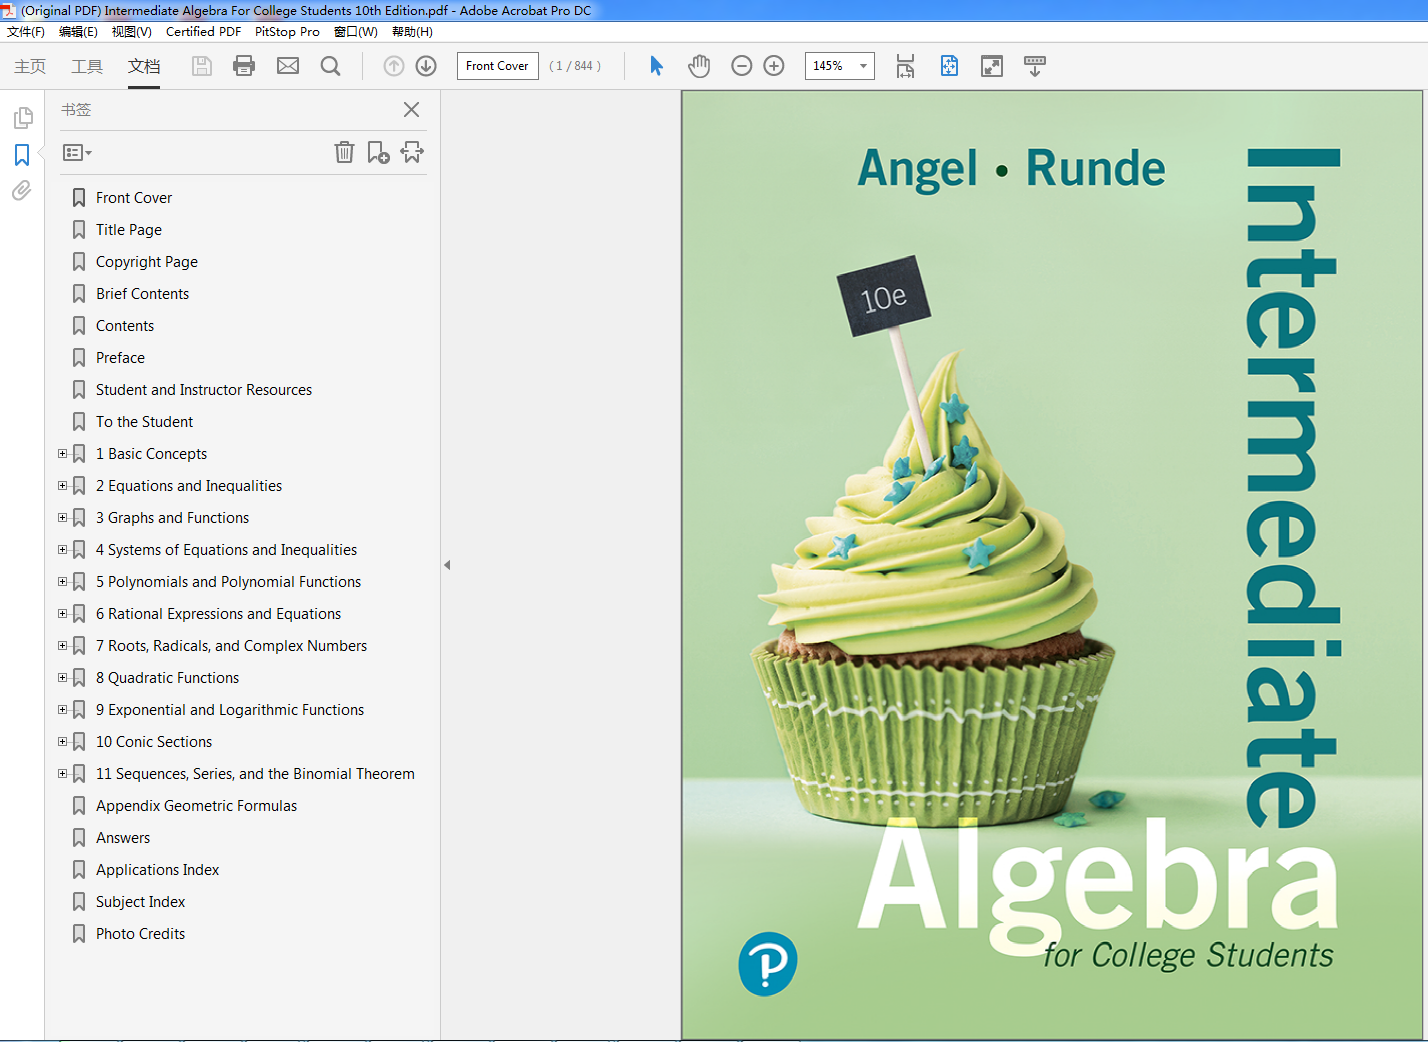Open the Search magnifier tool
The height and width of the screenshot is (1042, 1428).
pyautogui.click(x=330, y=66)
